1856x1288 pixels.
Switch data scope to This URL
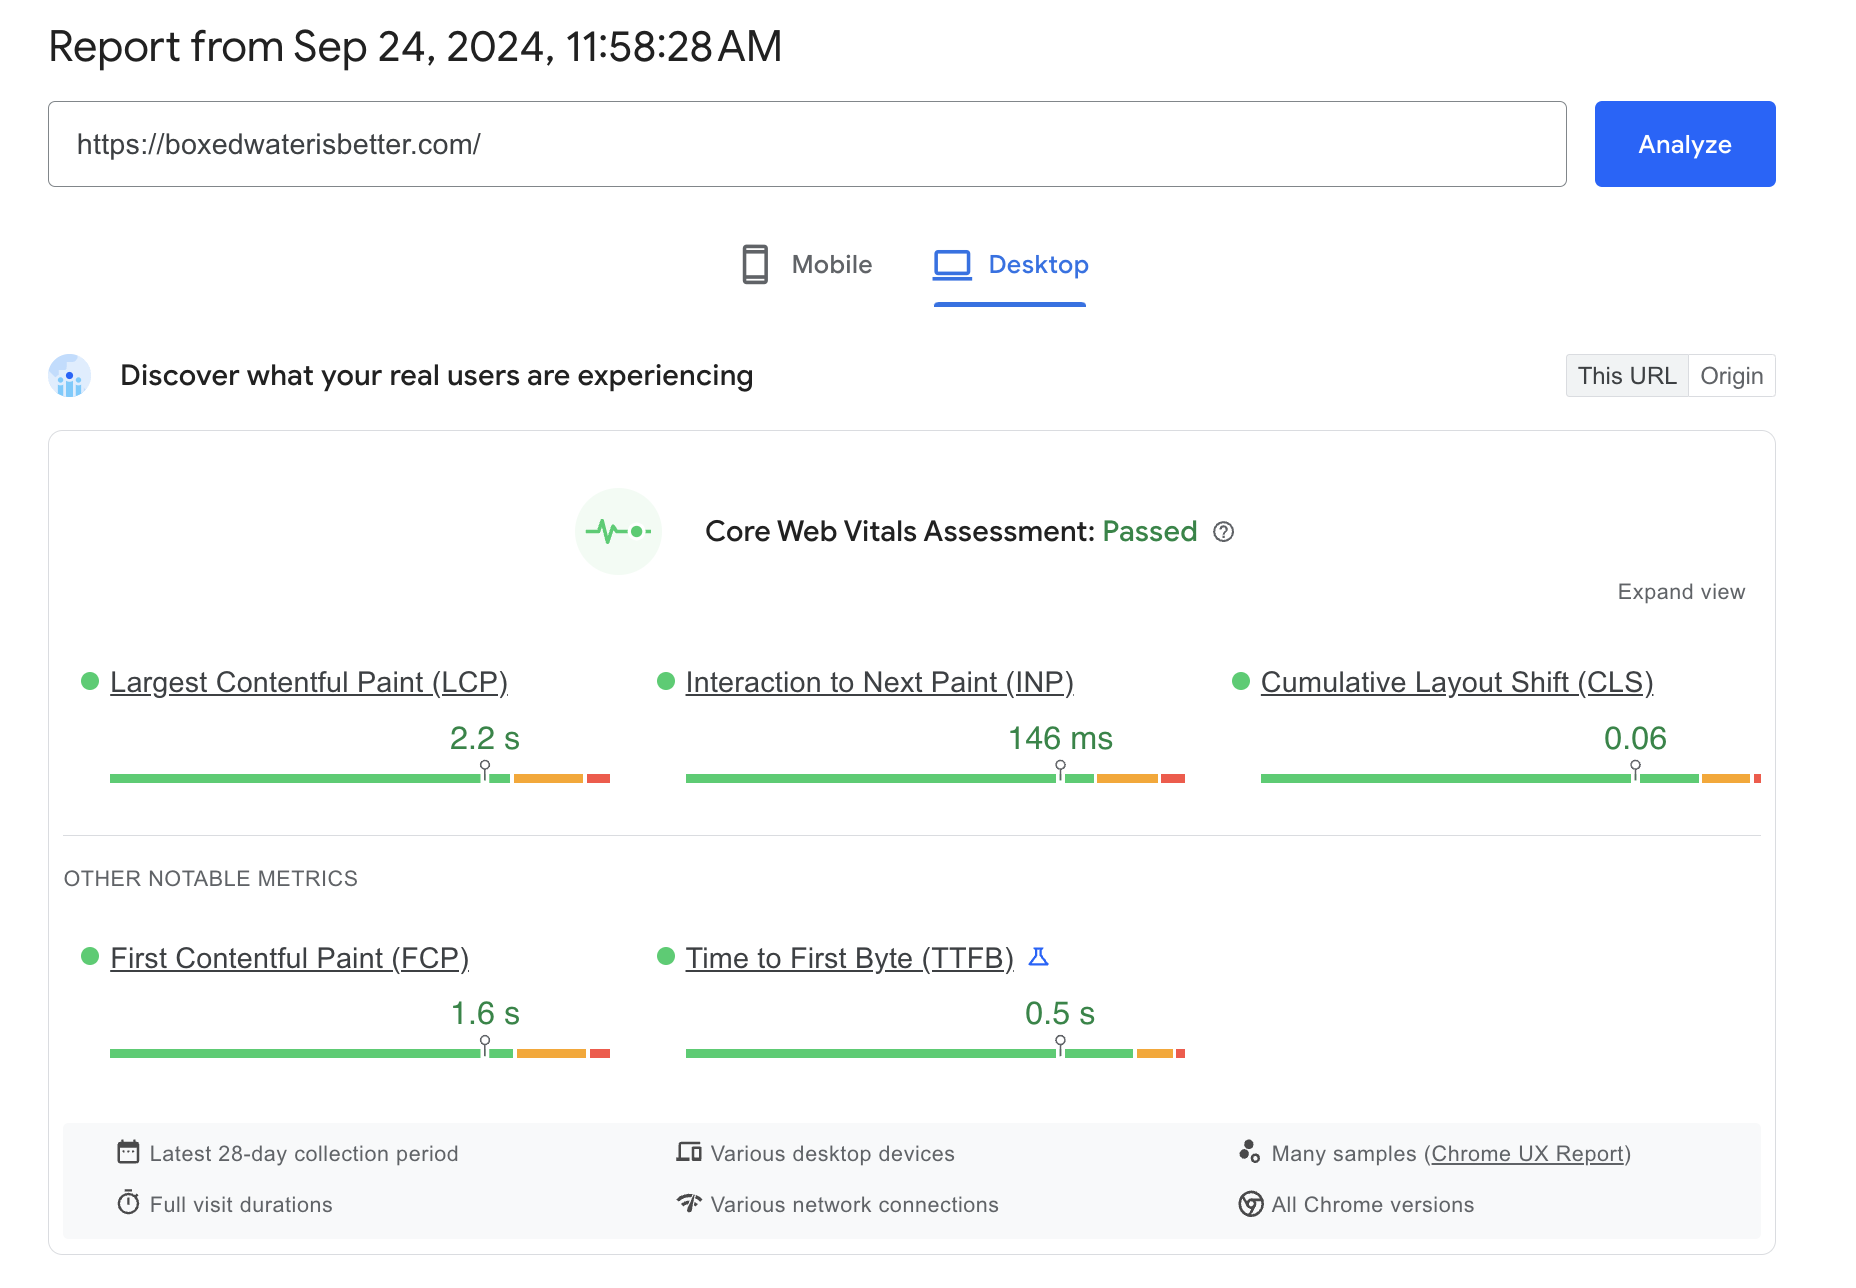[1626, 376]
